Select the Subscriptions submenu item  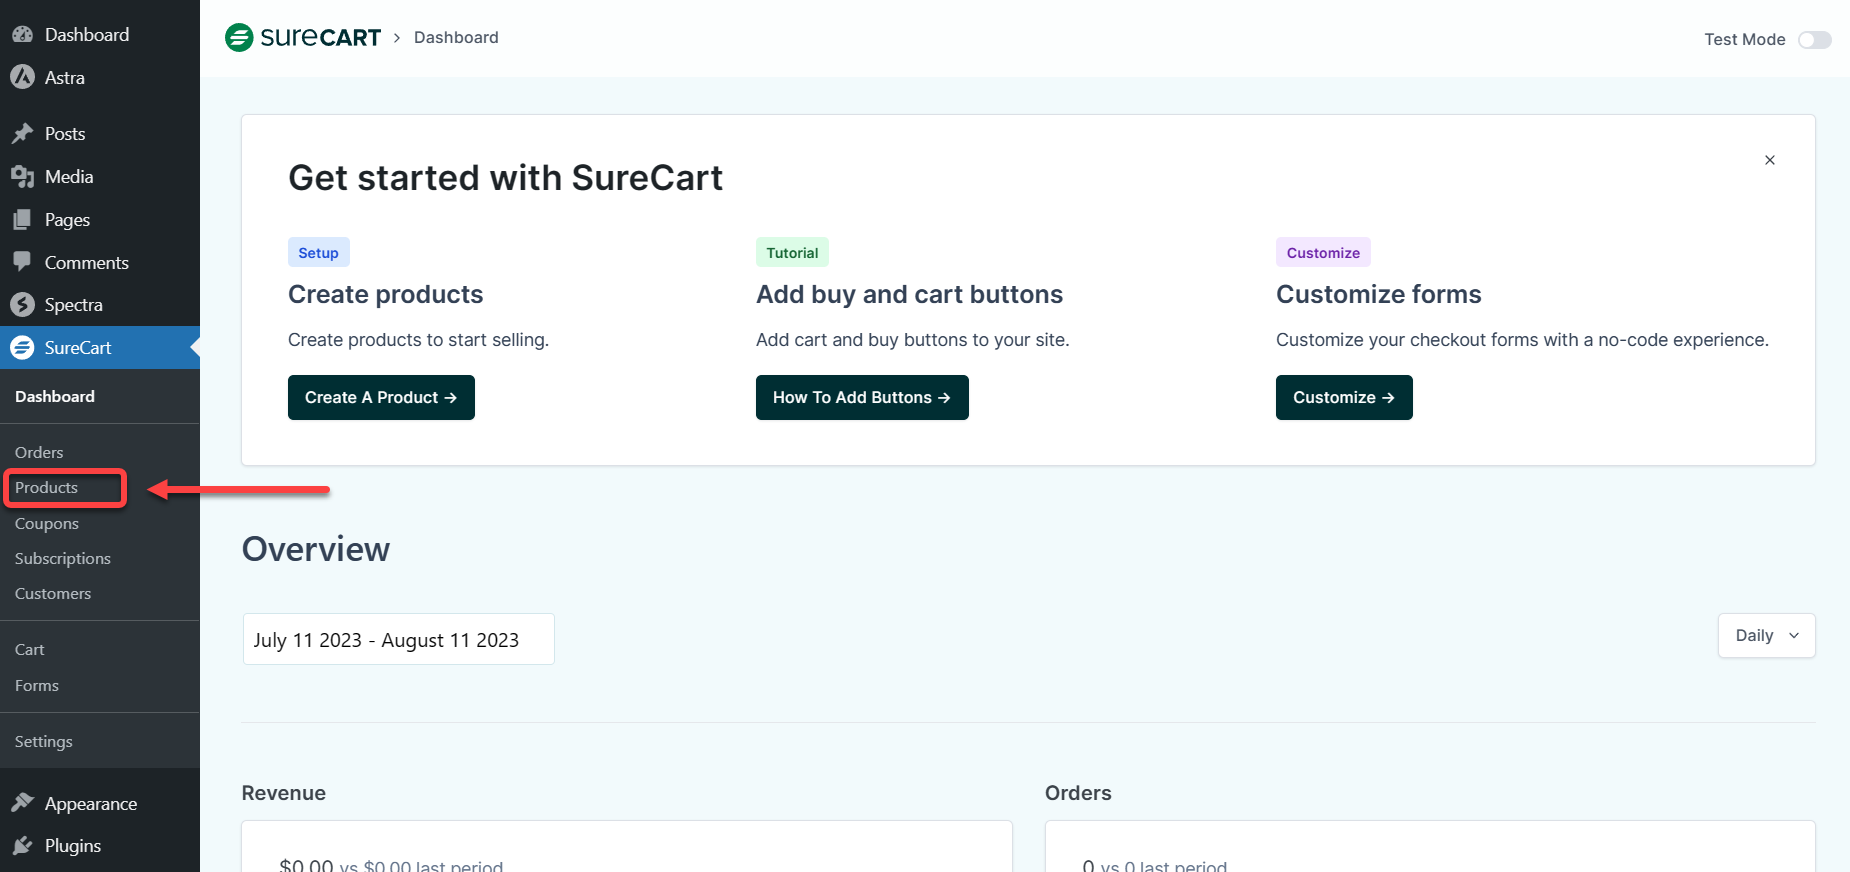point(63,558)
